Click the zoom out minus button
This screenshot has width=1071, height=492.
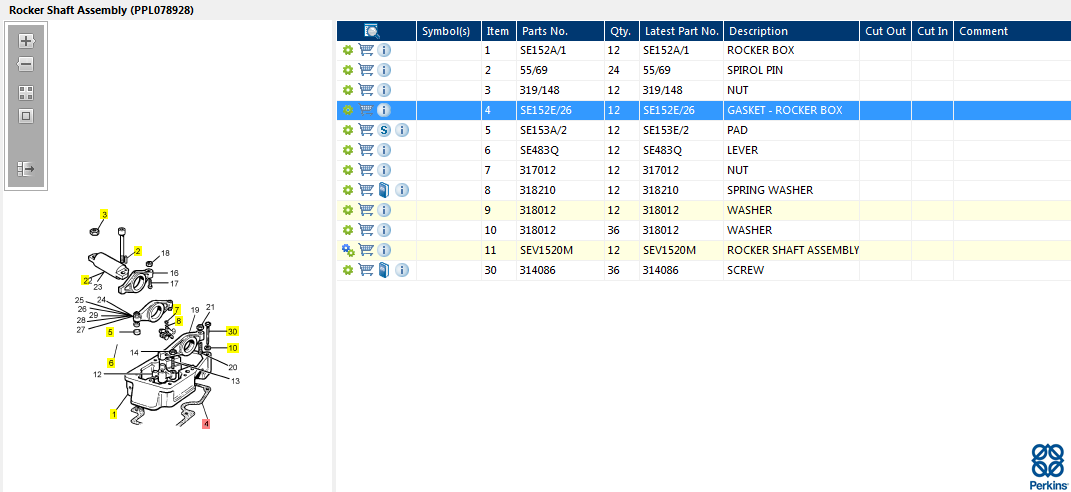(x=26, y=64)
